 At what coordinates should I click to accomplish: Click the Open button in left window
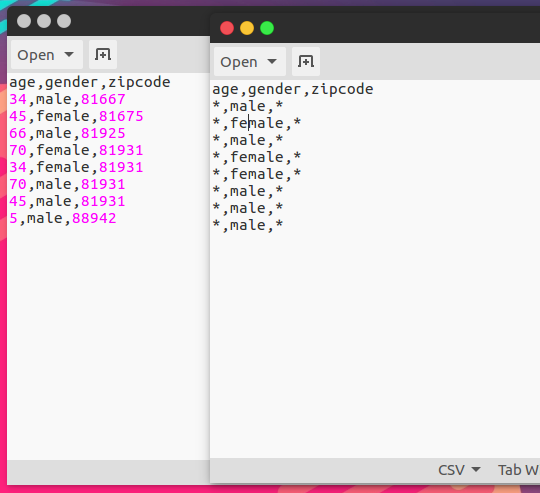pyautogui.click(x=36, y=55)
